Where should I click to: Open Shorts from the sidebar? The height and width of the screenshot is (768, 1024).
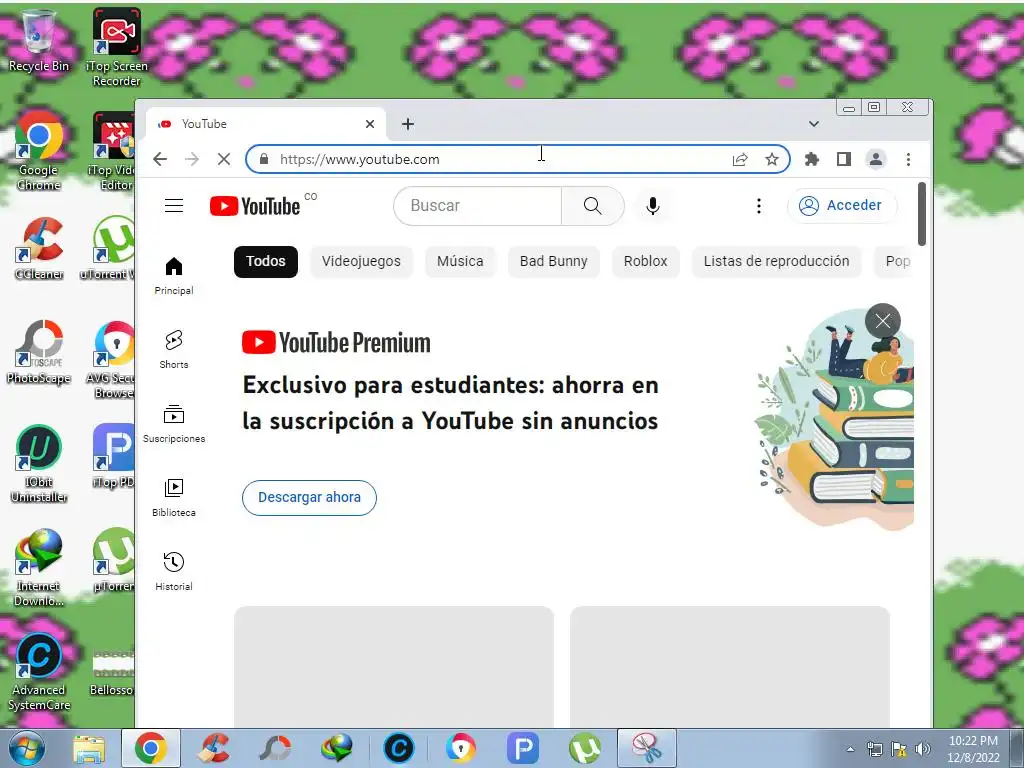tap(174, 349)
